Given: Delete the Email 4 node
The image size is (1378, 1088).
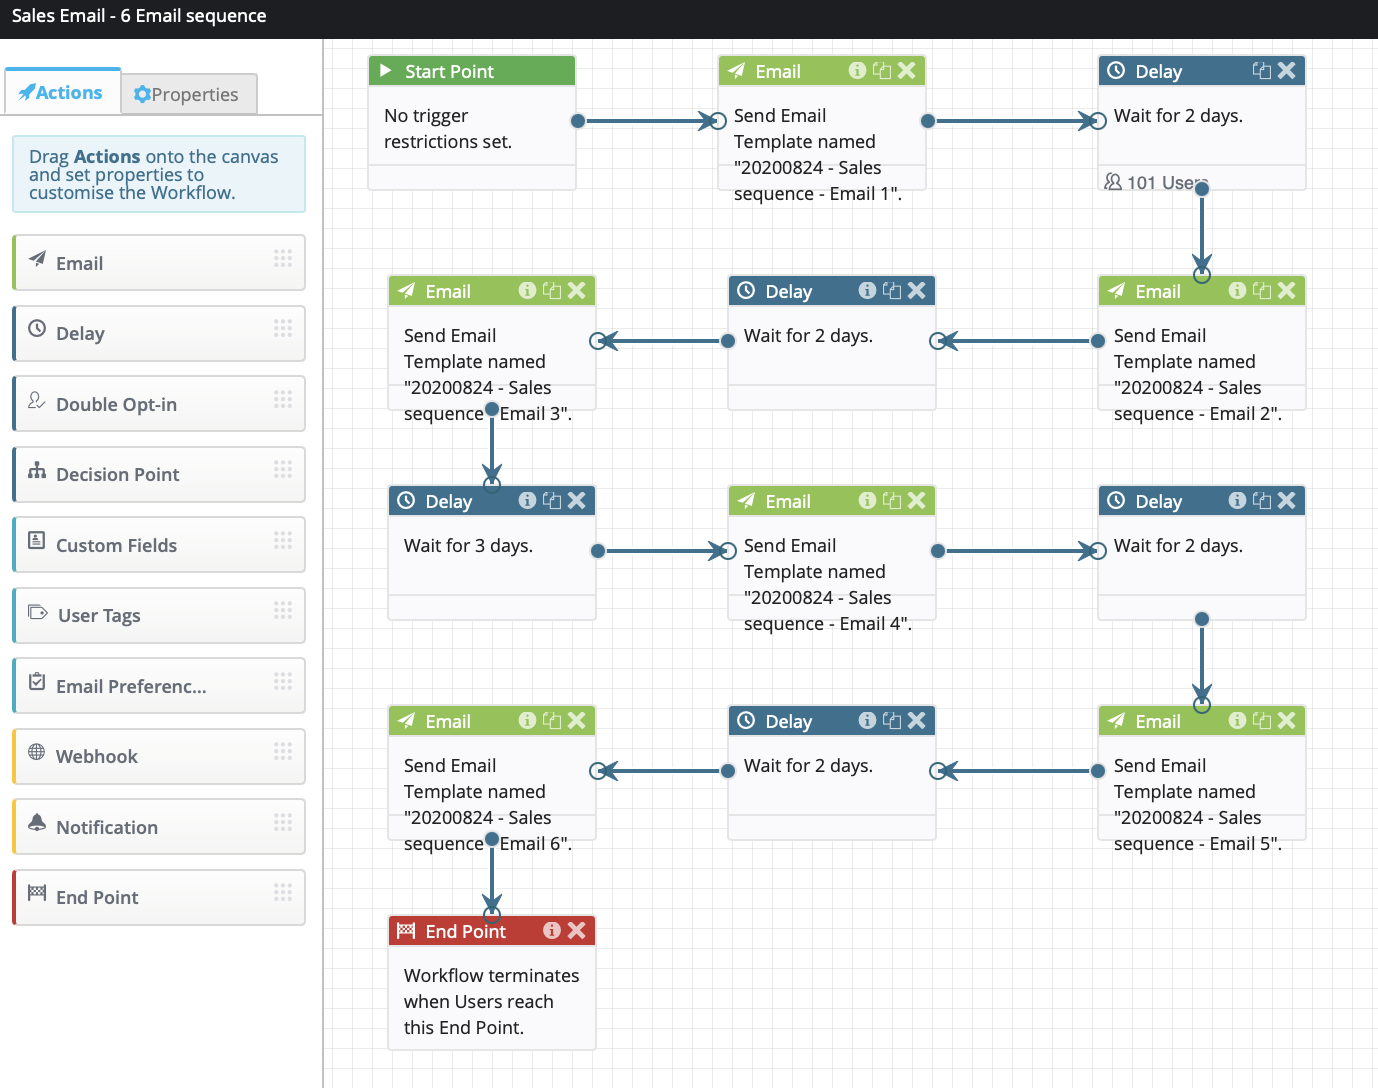Looking at the screenshot, I should point(917,500).
